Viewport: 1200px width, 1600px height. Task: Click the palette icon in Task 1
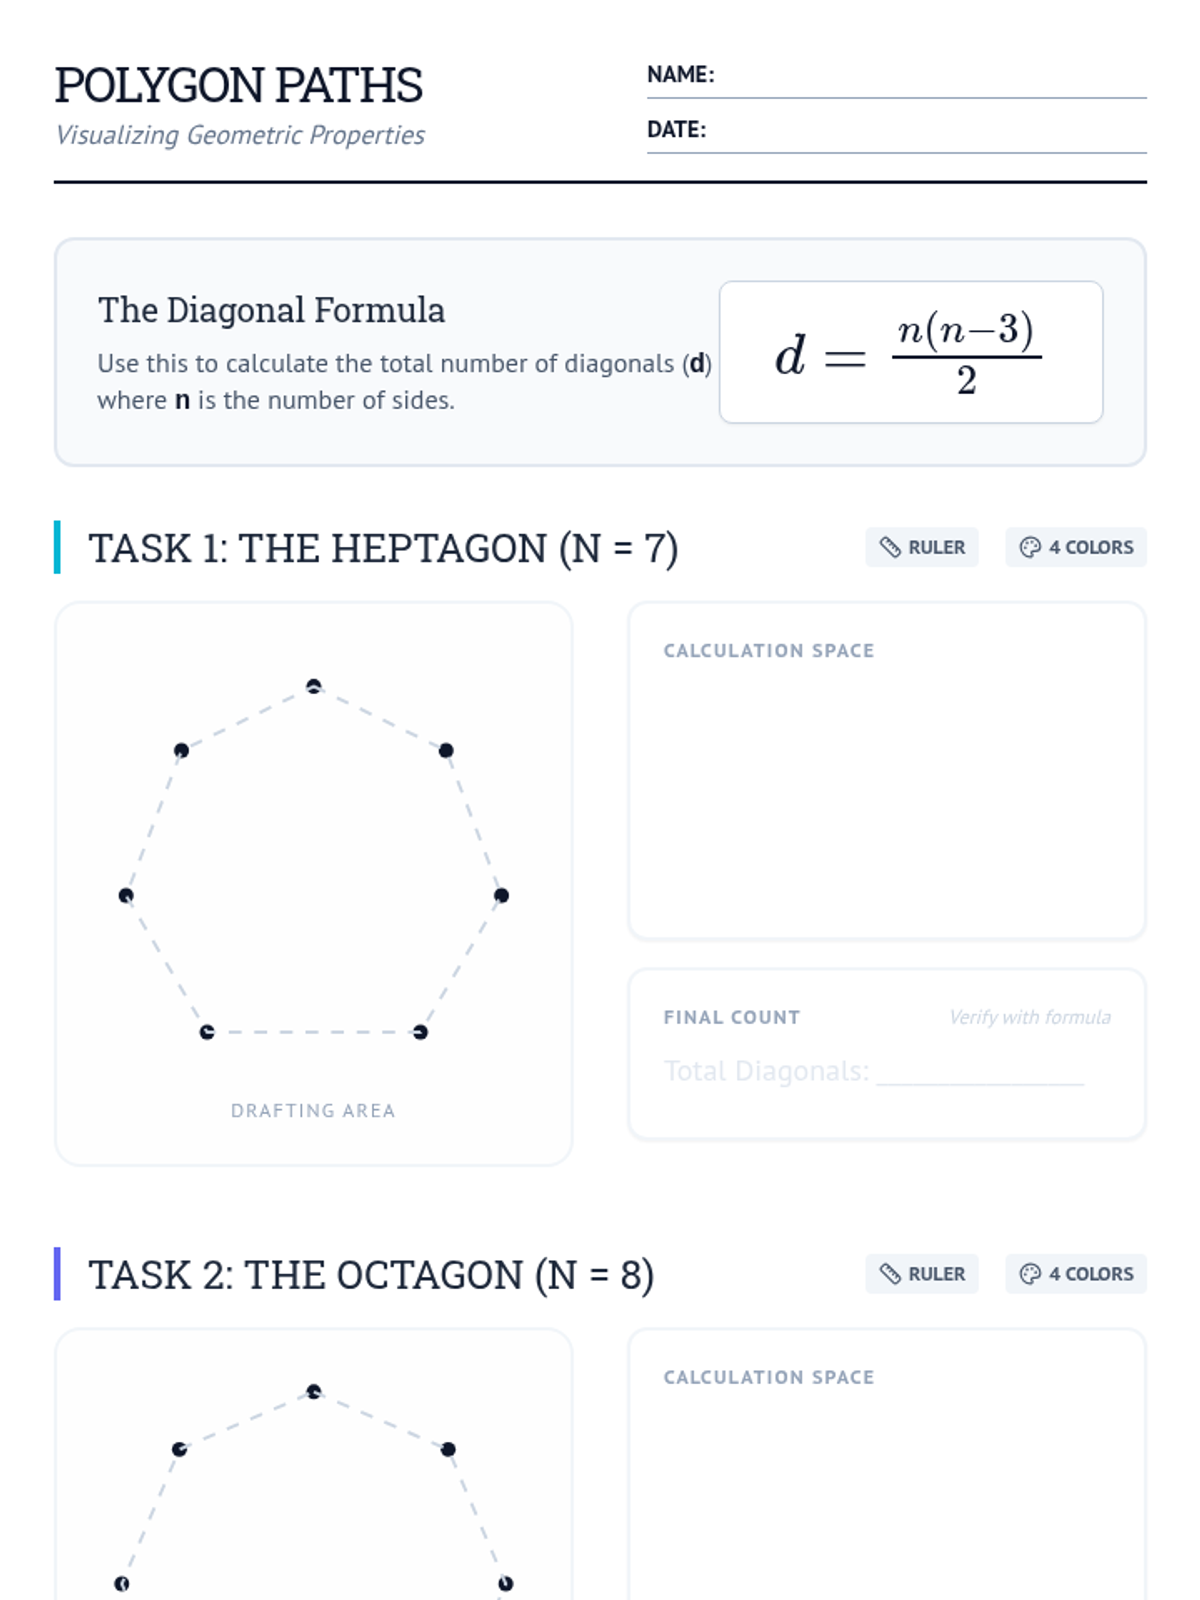(x=1030, y=547)
